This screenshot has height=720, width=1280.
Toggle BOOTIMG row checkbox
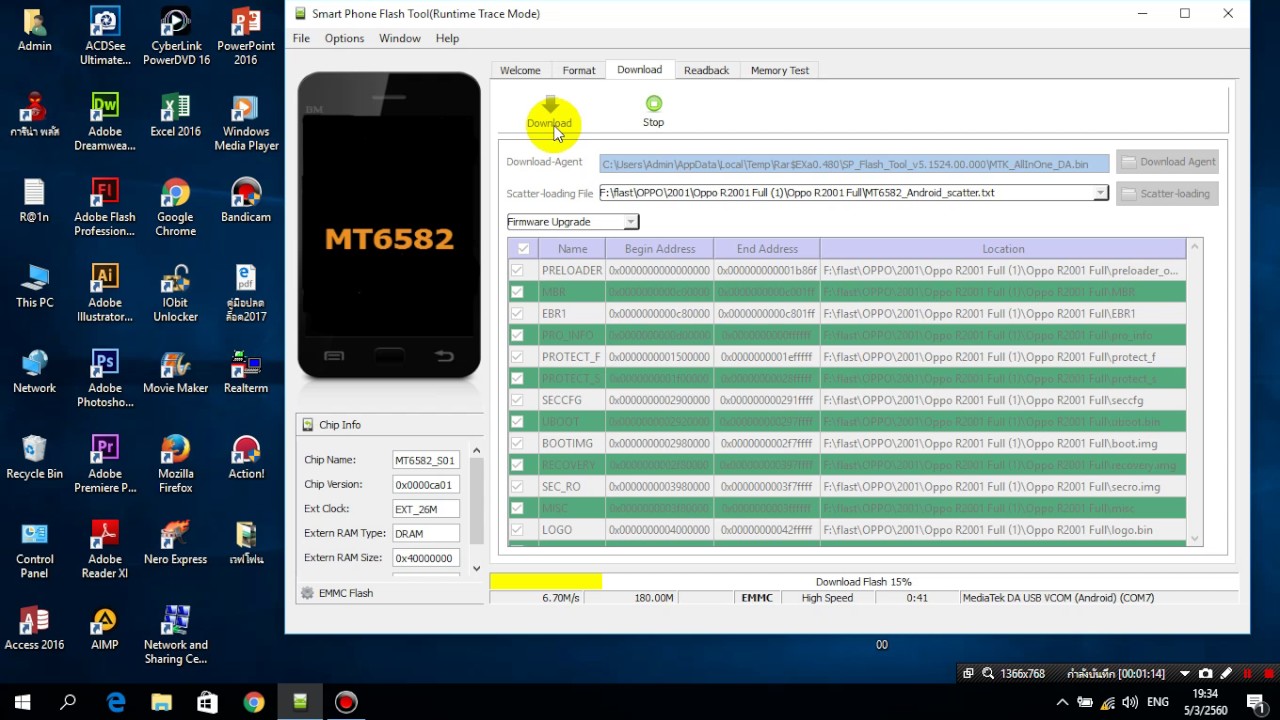point(517,443)
